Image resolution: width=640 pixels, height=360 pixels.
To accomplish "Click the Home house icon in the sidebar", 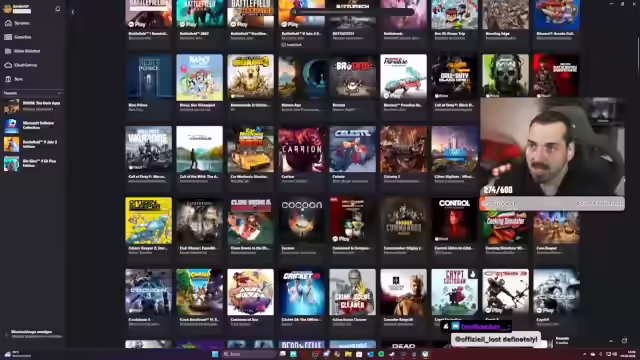I will tap(8, 23).
